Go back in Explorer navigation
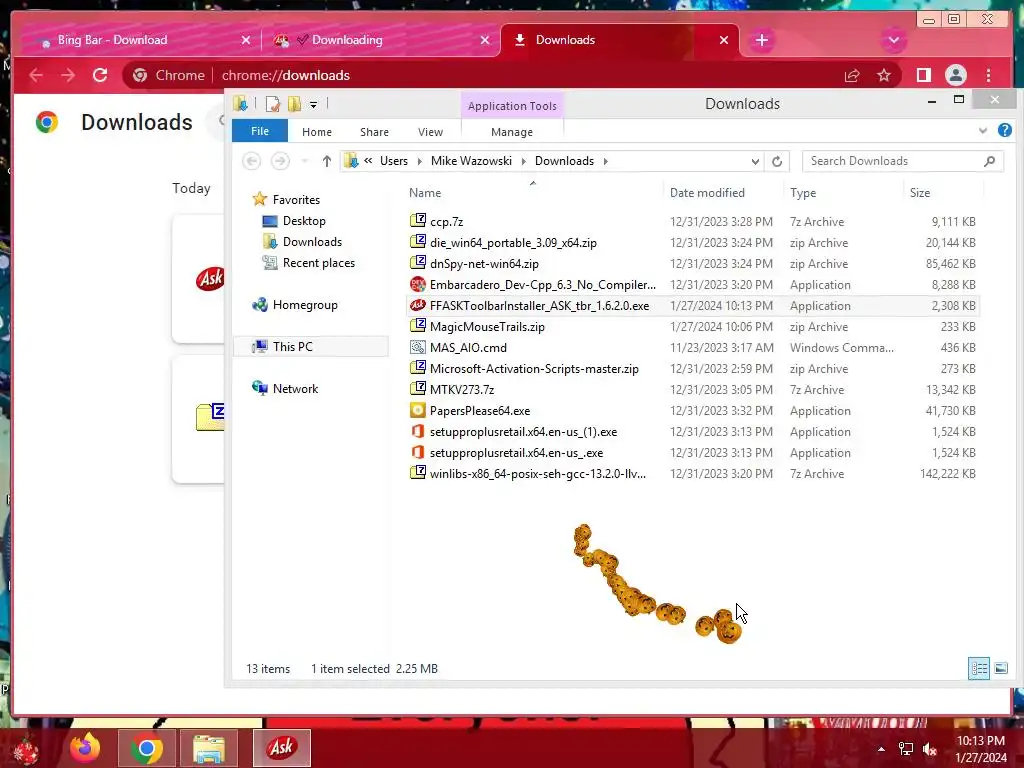This screenshot has height=768, width=1024. 251,161
